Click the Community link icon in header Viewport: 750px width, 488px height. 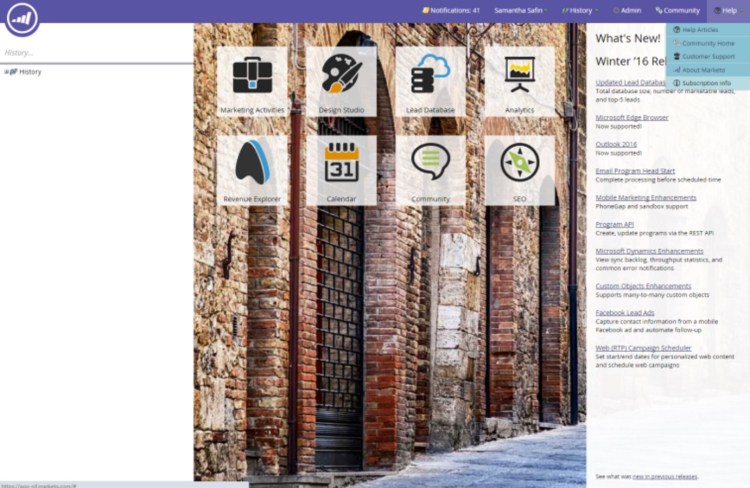659,10
